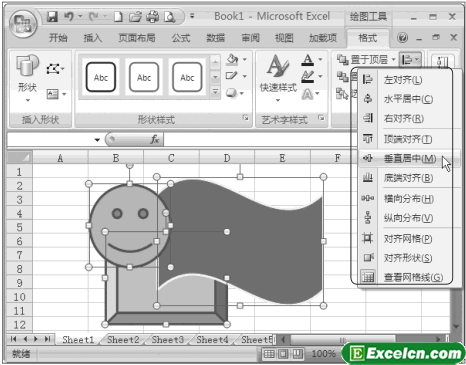
Task: Open Quick Styles (快速样式) WordArt
Action: pos(278,78)
